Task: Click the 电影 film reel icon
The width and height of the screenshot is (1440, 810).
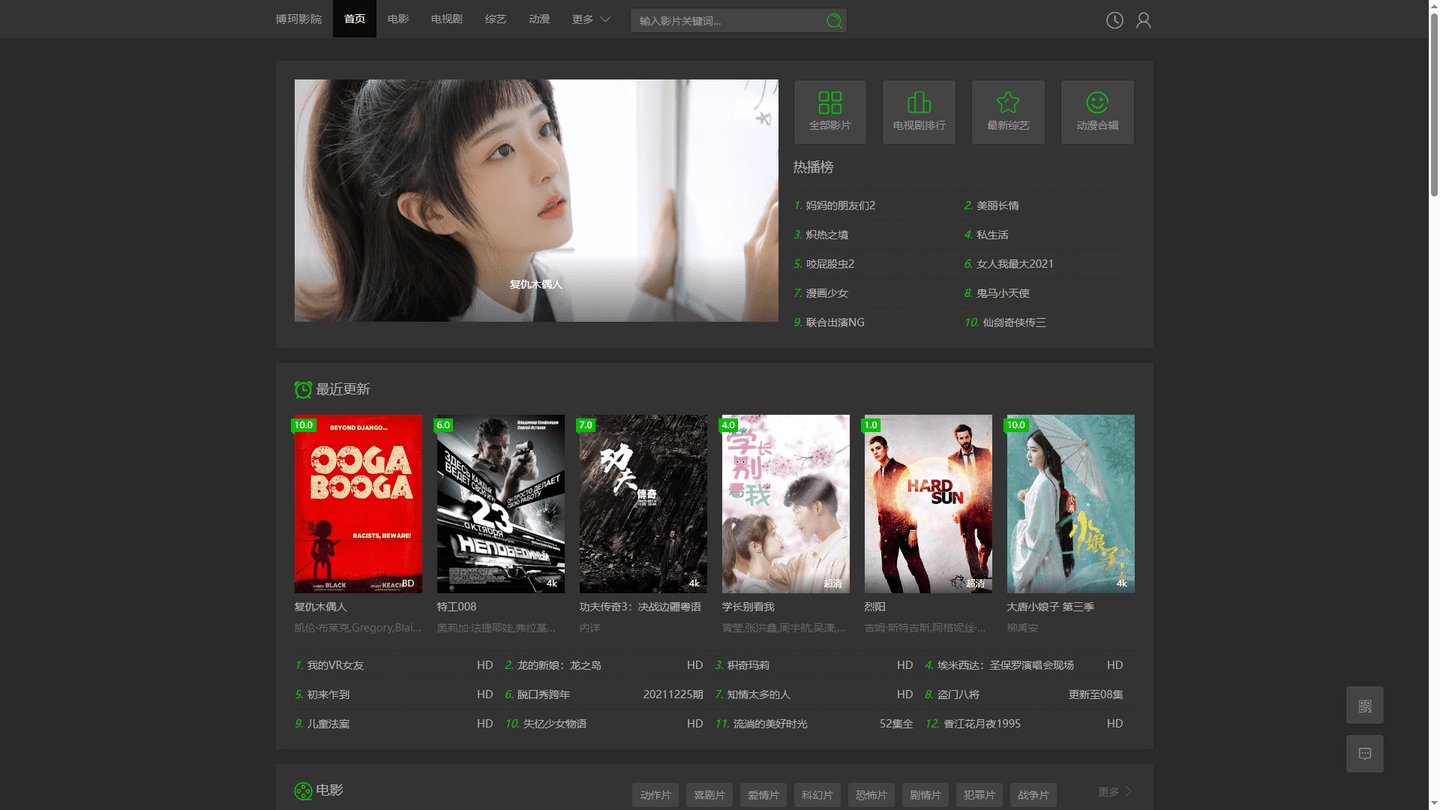Action: [303, 791]
